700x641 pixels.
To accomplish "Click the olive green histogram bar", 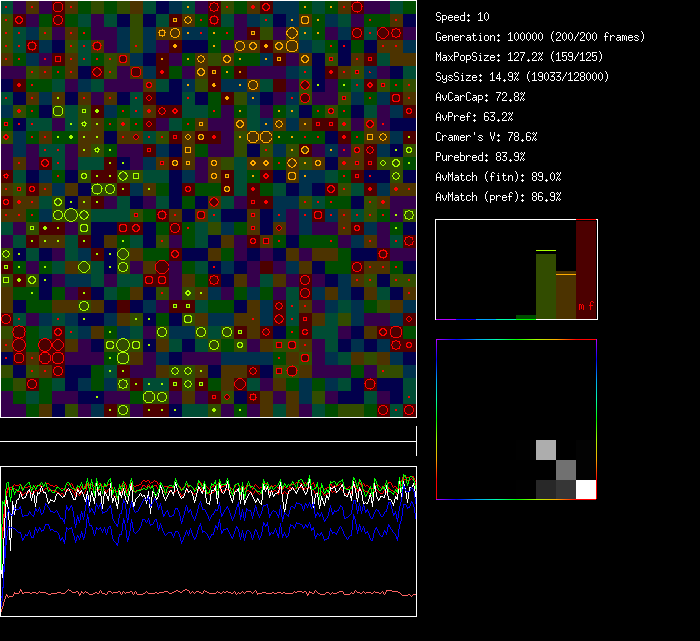I will click(x=545, y=285).
